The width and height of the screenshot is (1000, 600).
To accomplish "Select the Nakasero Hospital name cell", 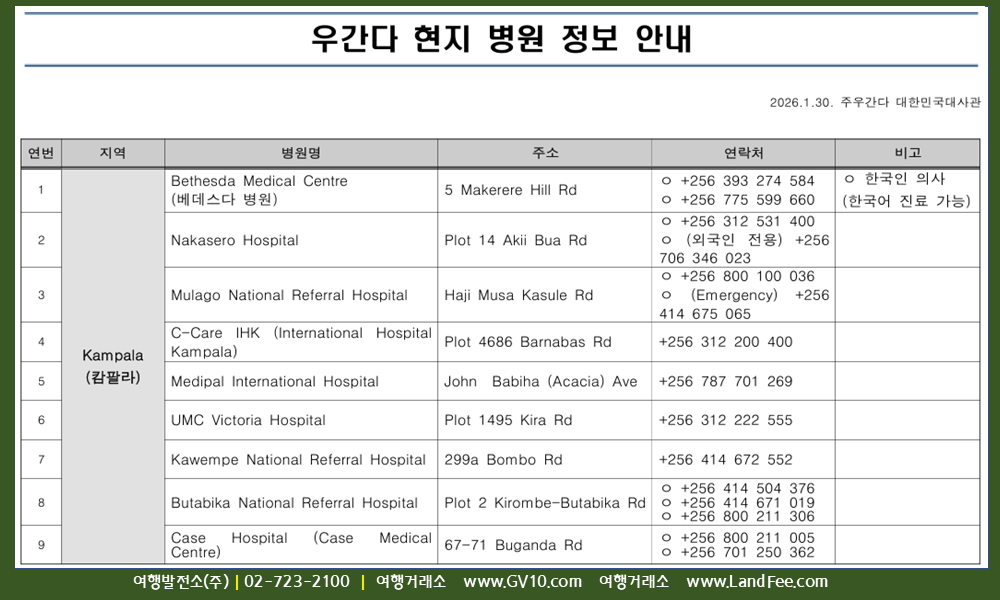I will [x=235, y=240].
